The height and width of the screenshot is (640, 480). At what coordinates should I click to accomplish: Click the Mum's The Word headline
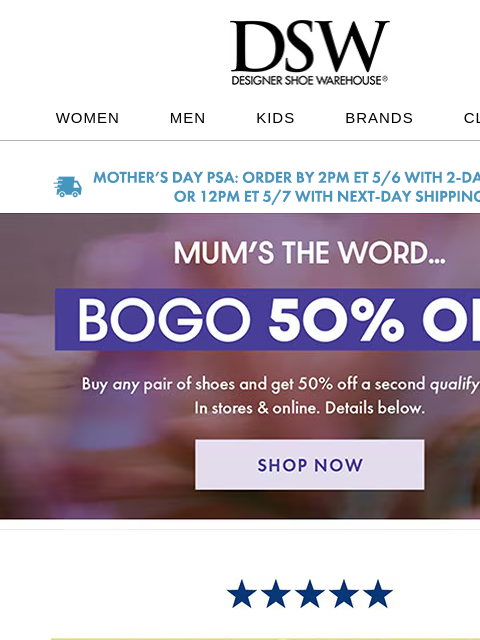pos(309,253)
